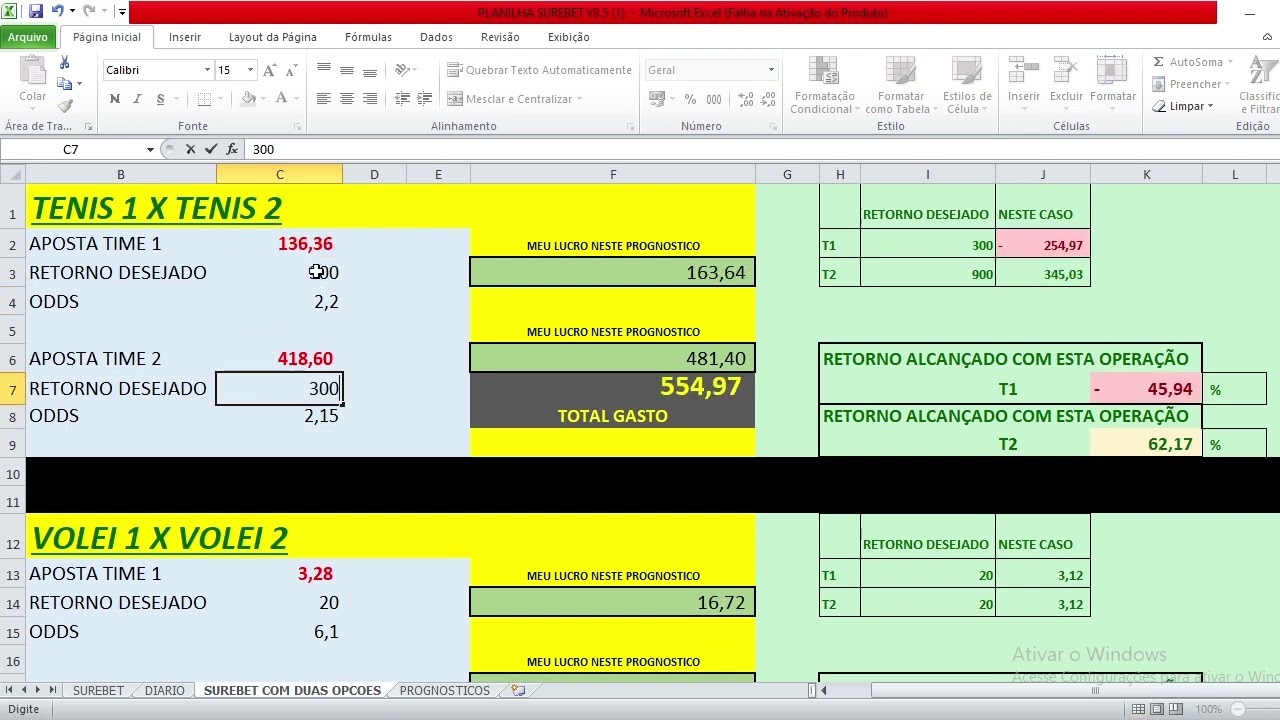
Task: Click Quebrar Texto Automaticamente button
Action: coord(539,70)
